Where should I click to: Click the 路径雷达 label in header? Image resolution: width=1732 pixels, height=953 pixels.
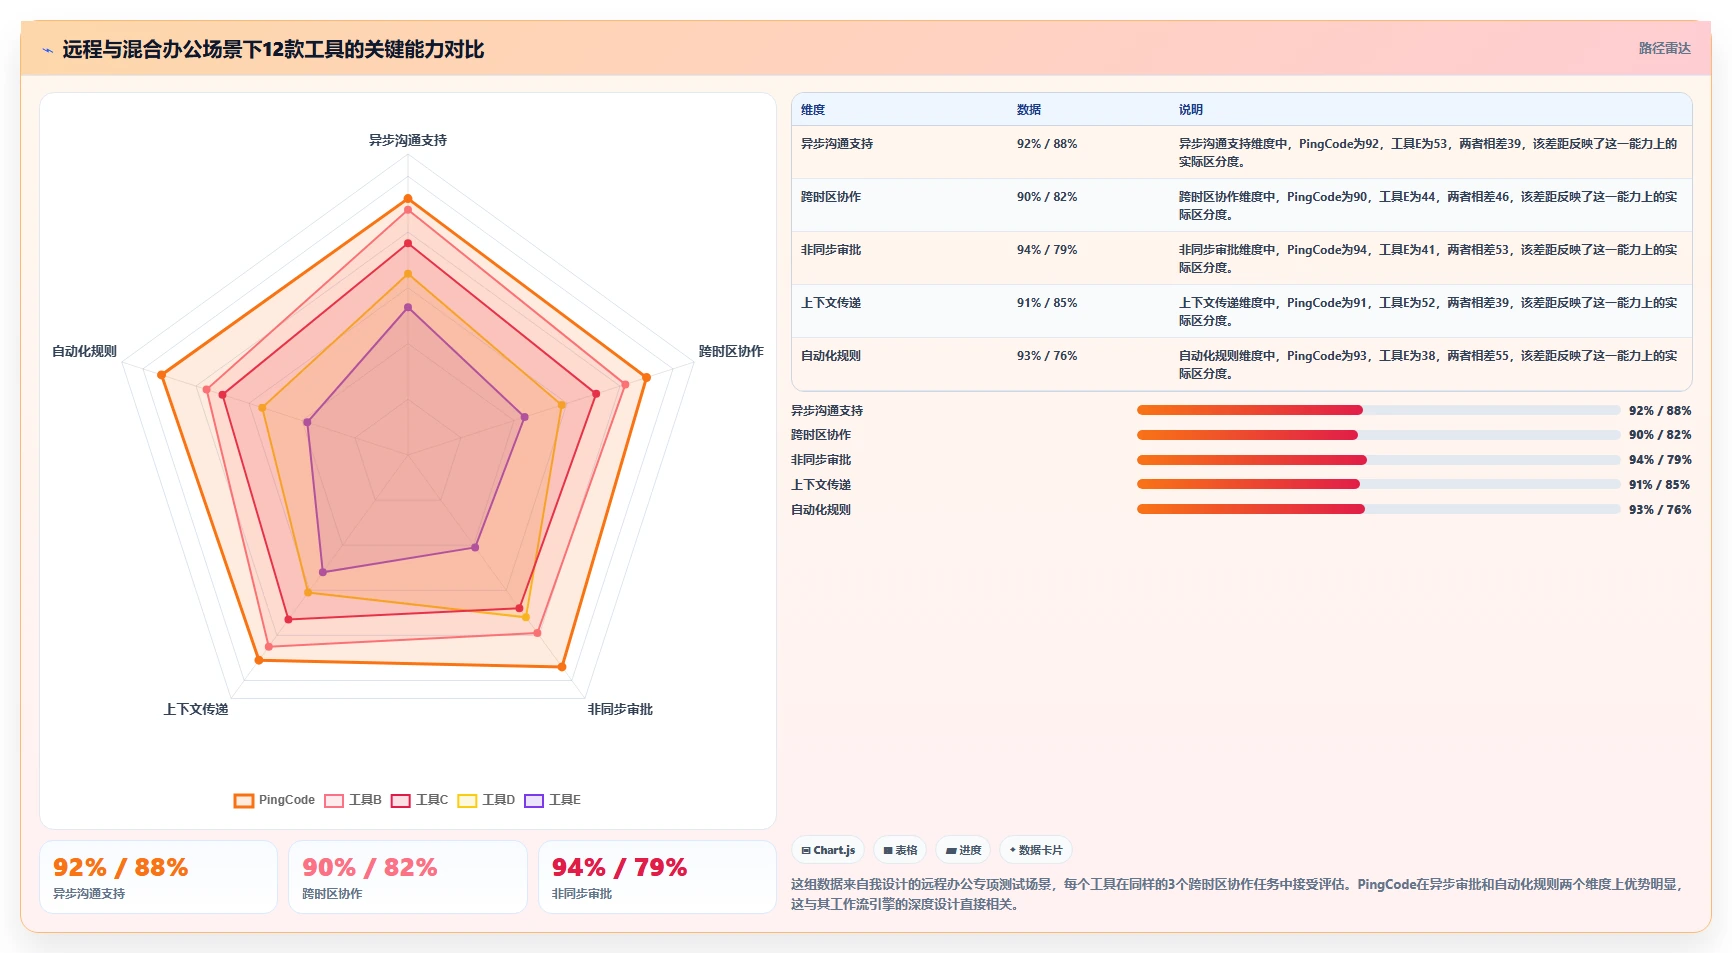point(1664,48)
